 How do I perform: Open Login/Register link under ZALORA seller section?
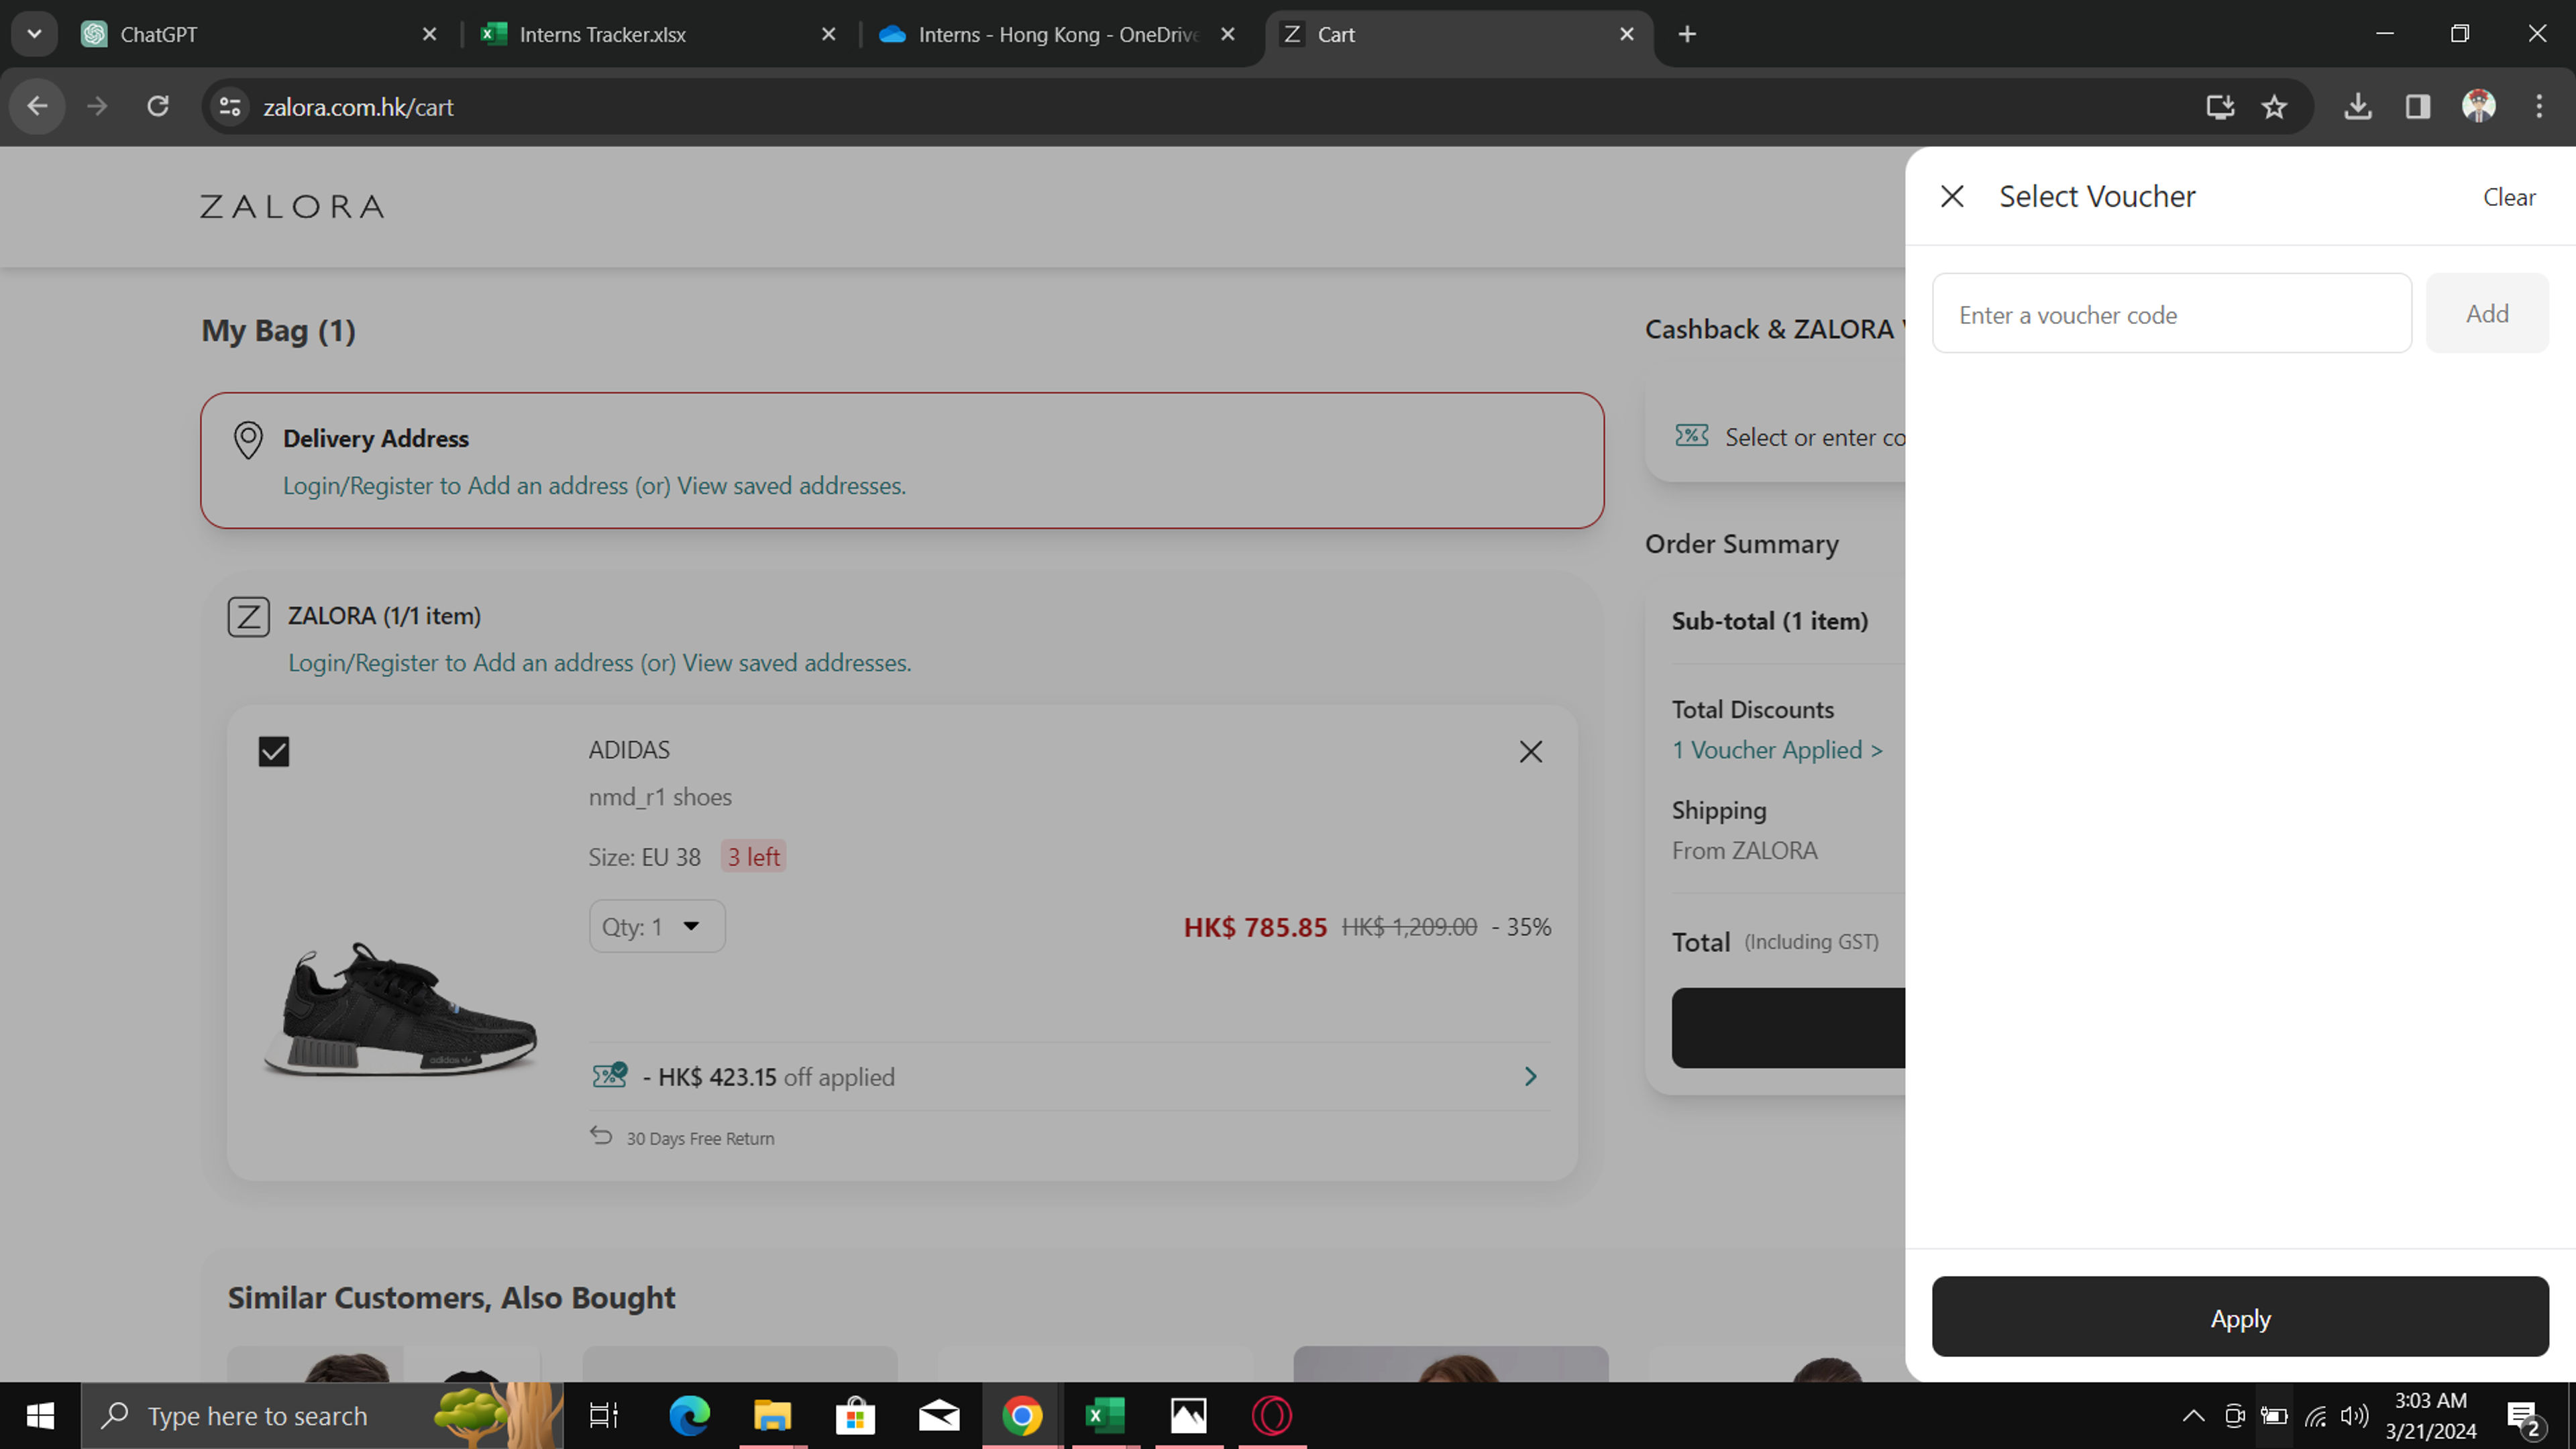[600, 663]
